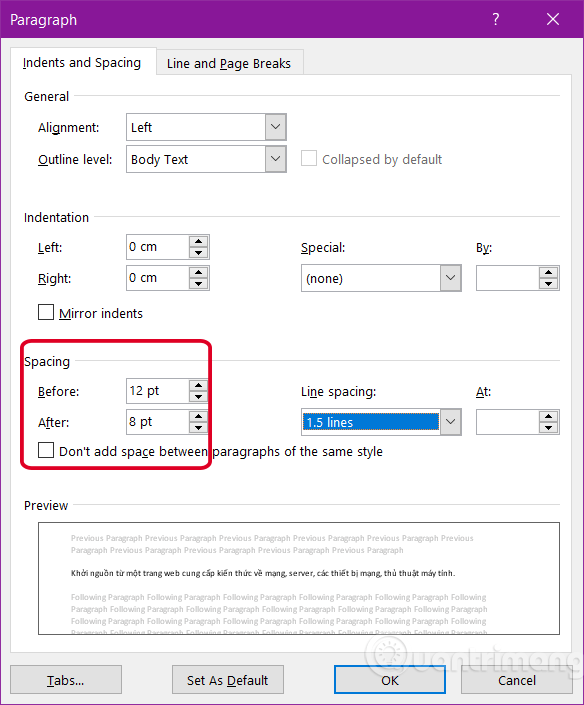Viewport: 584px width, 705px height.
Task: Click the Right indentation input field
Action: click(158, 278)
